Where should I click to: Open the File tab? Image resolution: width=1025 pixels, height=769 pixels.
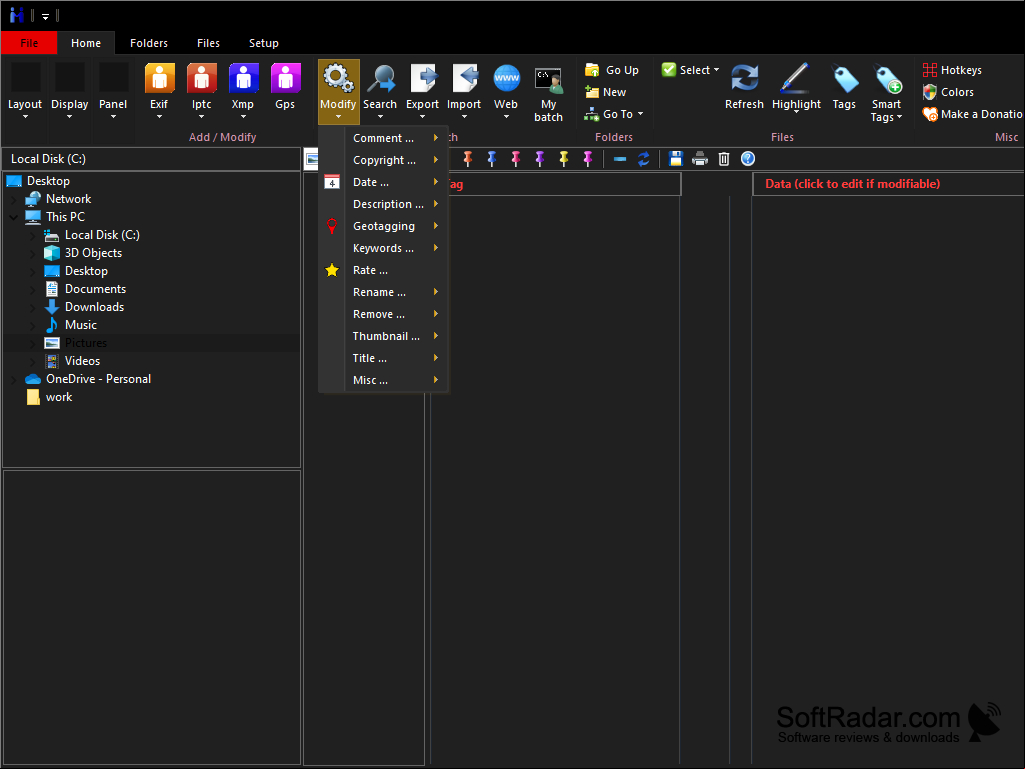coord(29,43)
